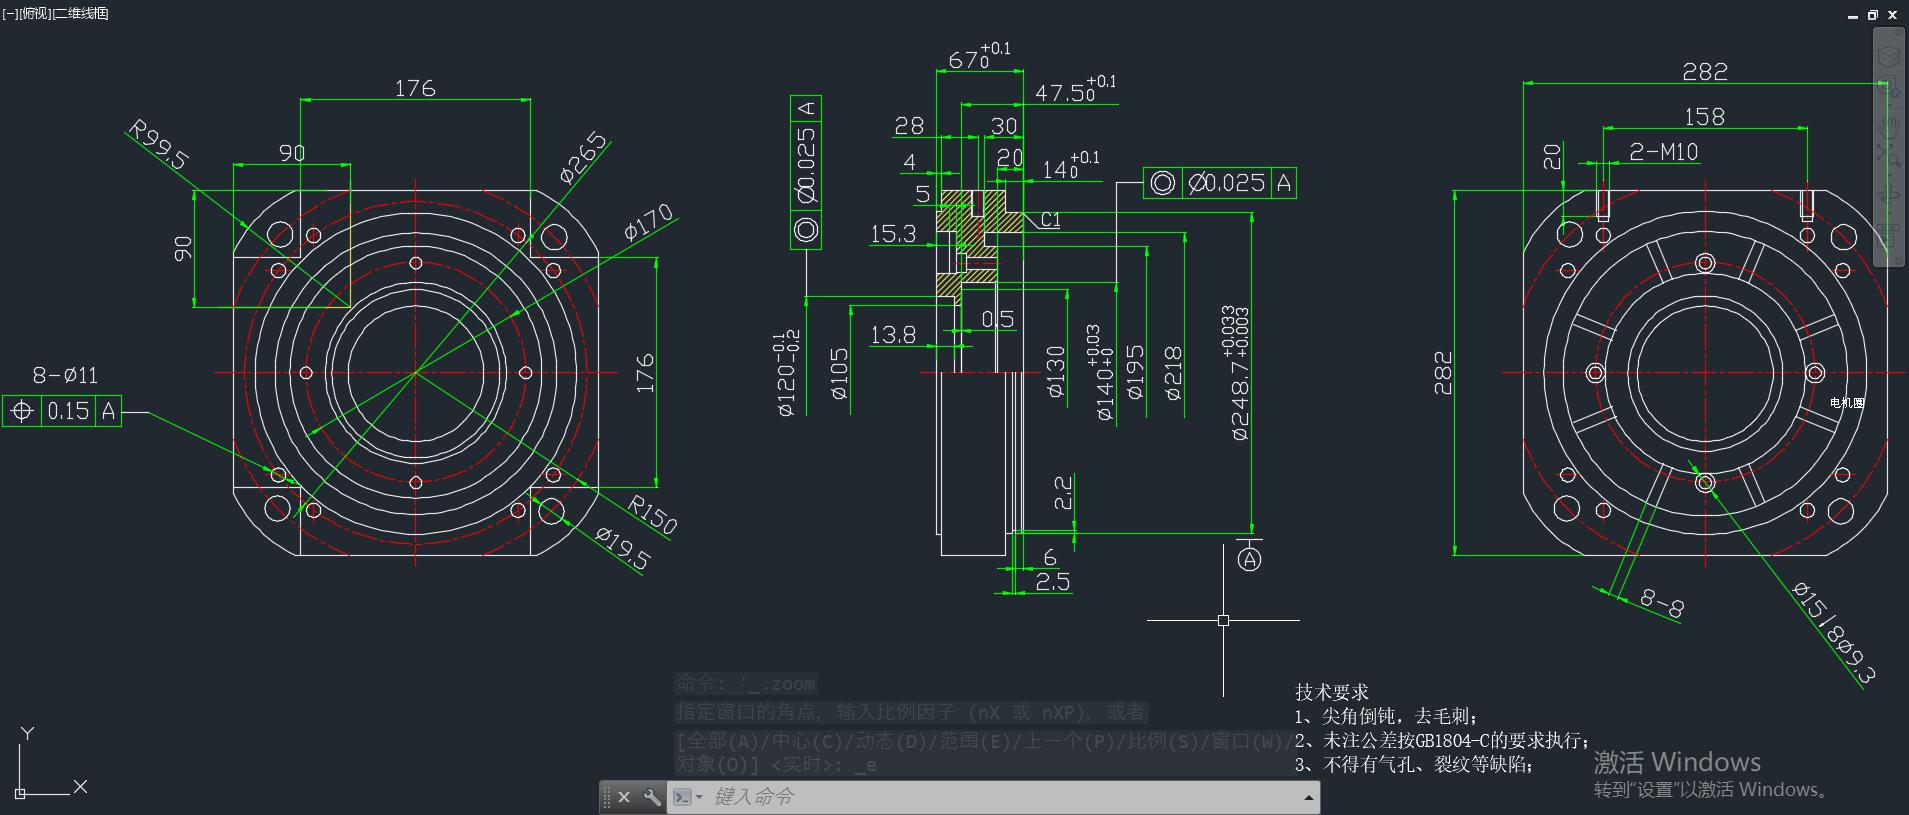This screenshot has width=1909, height=815.
Task: Select the 8-Ø11 position tolerance 0.15 frame
Action: tap(62, 411)
